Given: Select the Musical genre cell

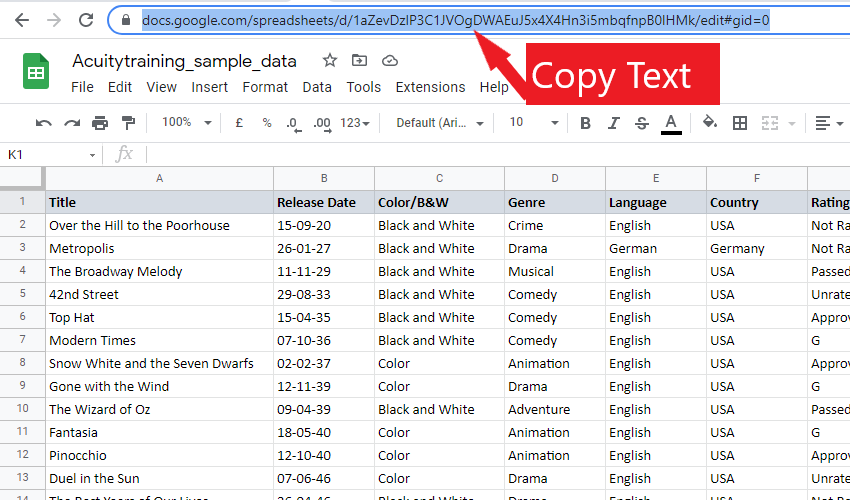Looking at the screenshot, I should click(x=555, y=271).
